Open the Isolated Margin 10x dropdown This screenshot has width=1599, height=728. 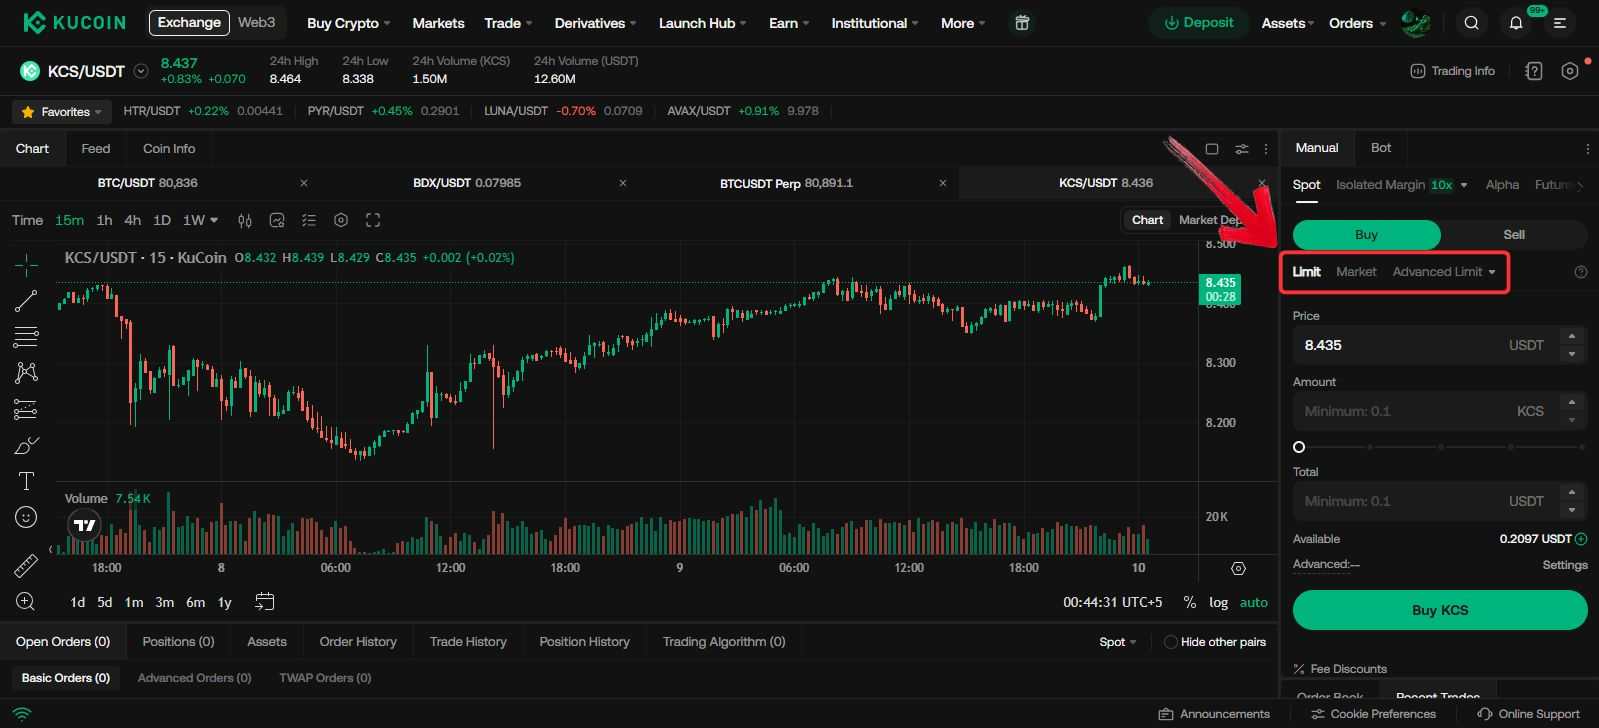pos(1401,185)
